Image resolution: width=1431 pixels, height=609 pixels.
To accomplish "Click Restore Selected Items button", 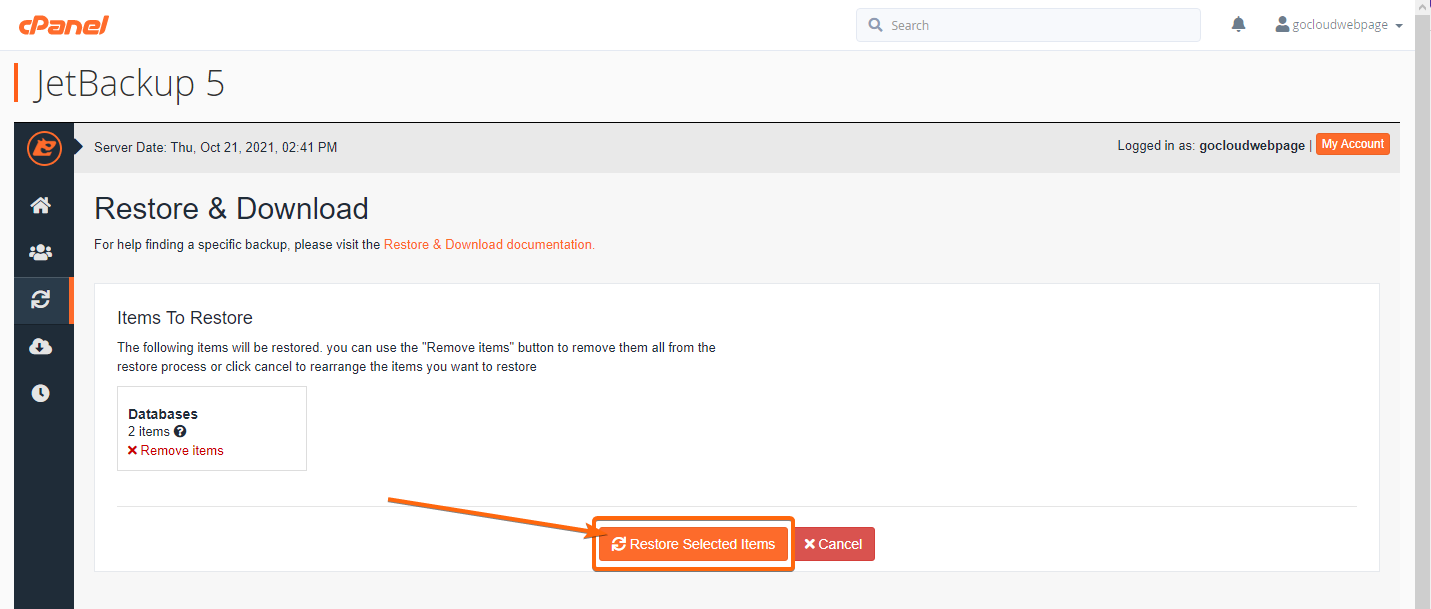I will tap(693, 544).
